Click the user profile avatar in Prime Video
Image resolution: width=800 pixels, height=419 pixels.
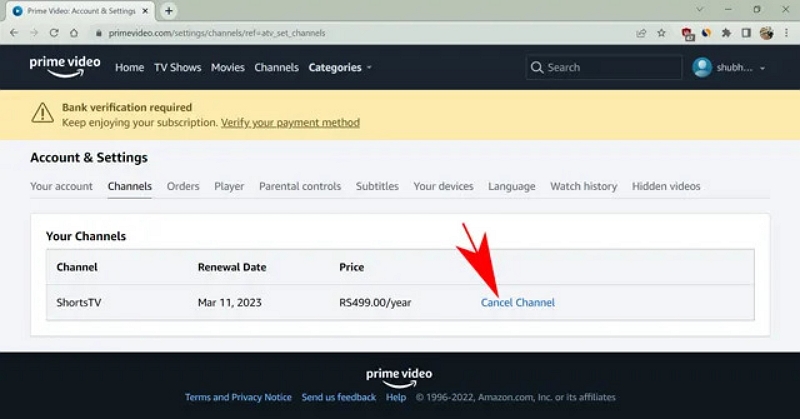(703, 68)
